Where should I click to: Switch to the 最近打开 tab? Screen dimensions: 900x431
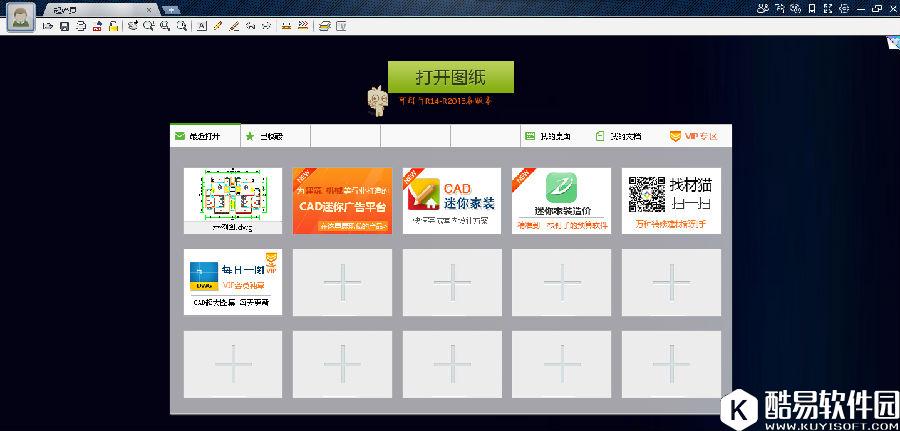click(205, 136)
